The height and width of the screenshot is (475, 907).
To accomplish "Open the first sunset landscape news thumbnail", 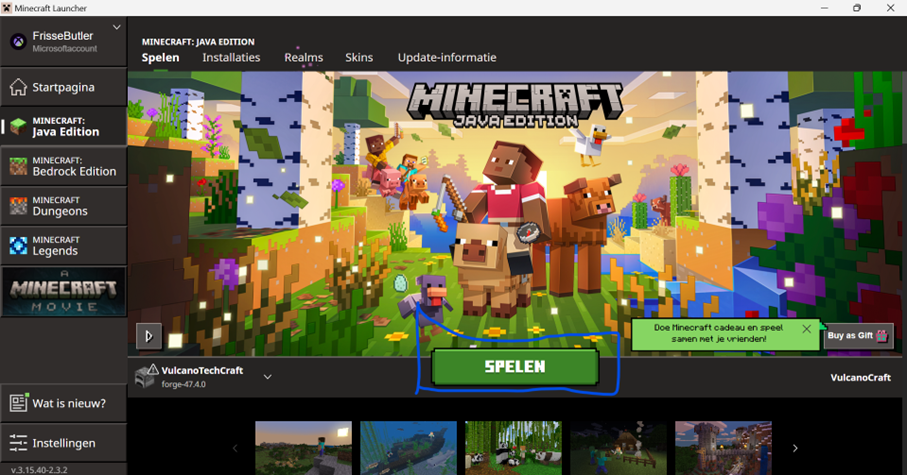I will click(304, 448).
